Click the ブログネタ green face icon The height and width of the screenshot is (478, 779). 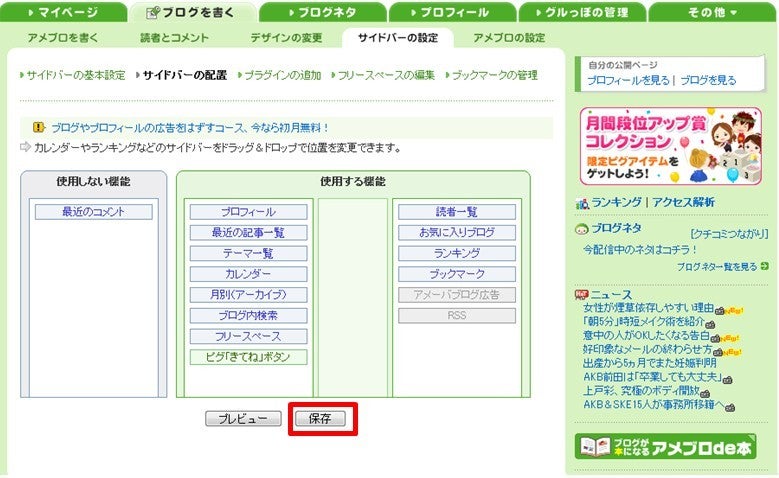[581, 229]
